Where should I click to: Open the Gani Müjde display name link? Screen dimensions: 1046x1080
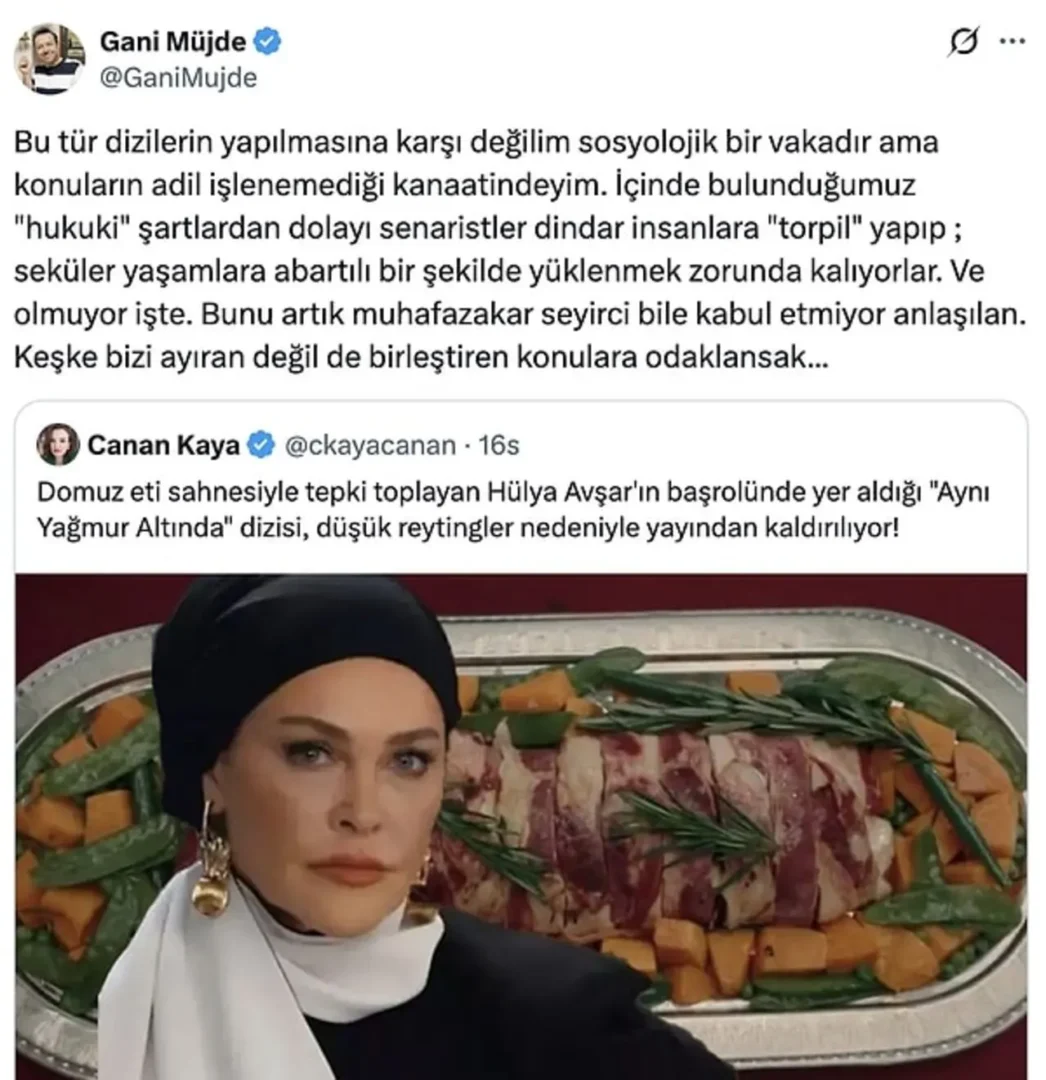(x=173, y=41)
